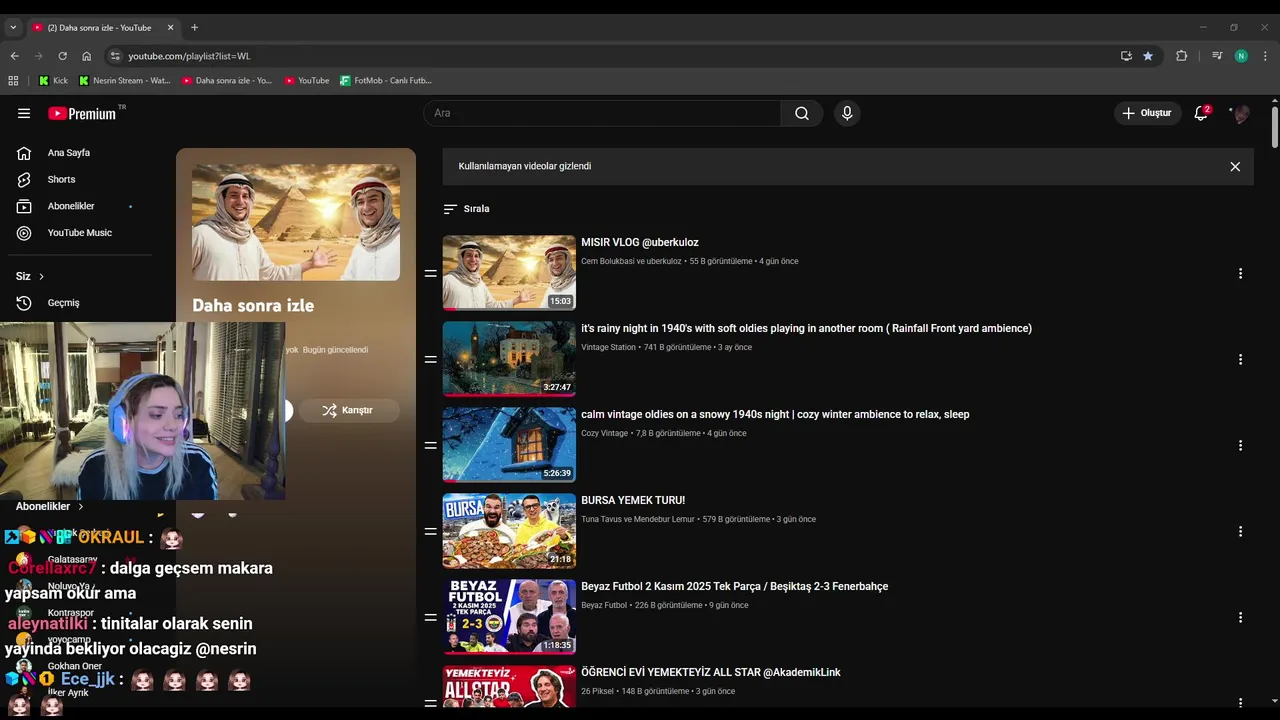Open more options for rainy night 1940's video

(1240, 359)
